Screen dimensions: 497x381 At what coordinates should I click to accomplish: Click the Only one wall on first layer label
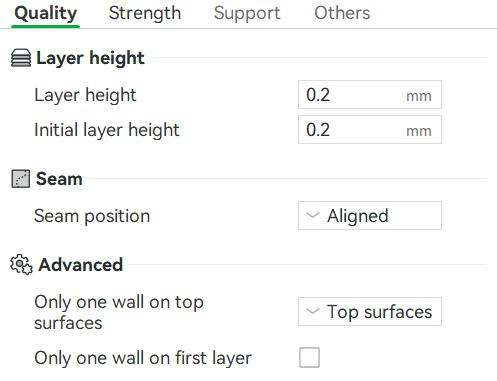pyautogui.click(x=143, y=358)
